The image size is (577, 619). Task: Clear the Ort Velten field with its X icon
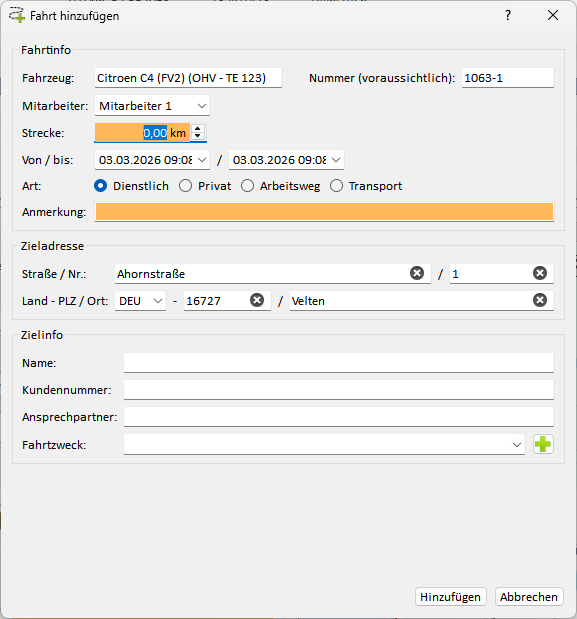pos(540,300)
